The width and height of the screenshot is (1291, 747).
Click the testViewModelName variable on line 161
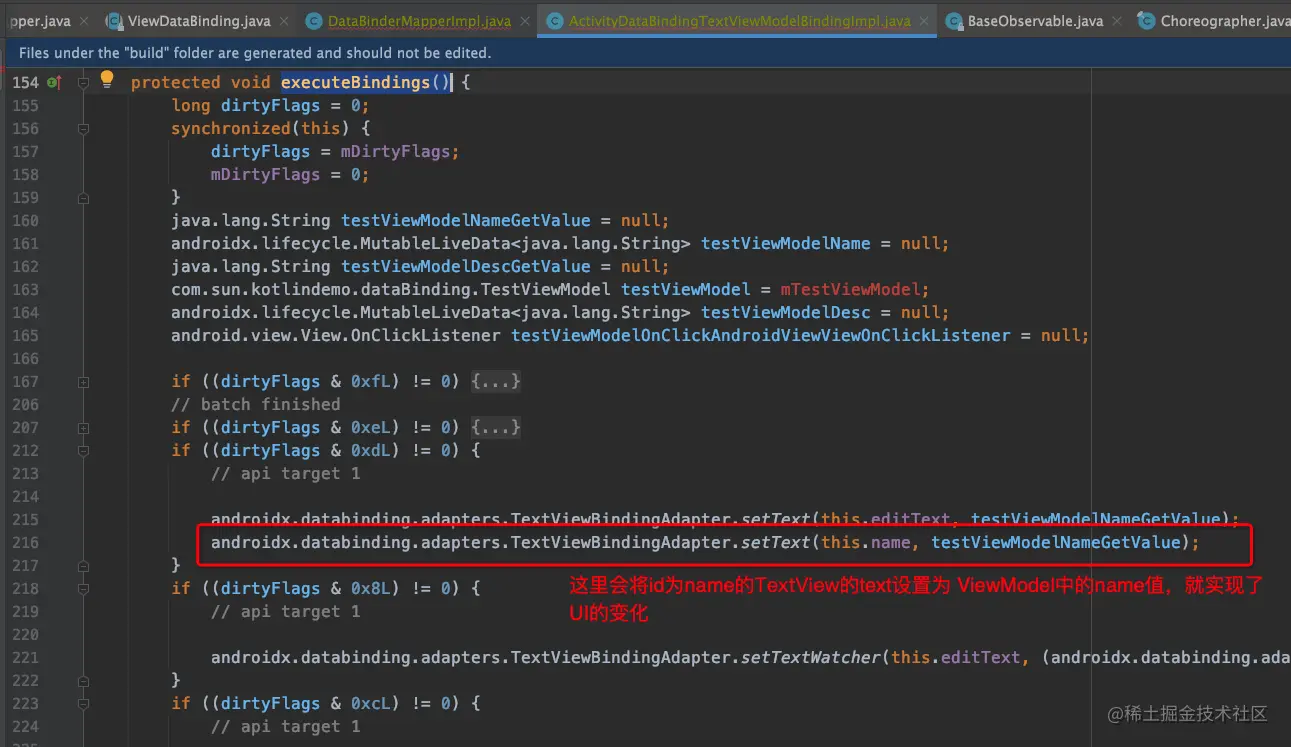click(785, 243)
